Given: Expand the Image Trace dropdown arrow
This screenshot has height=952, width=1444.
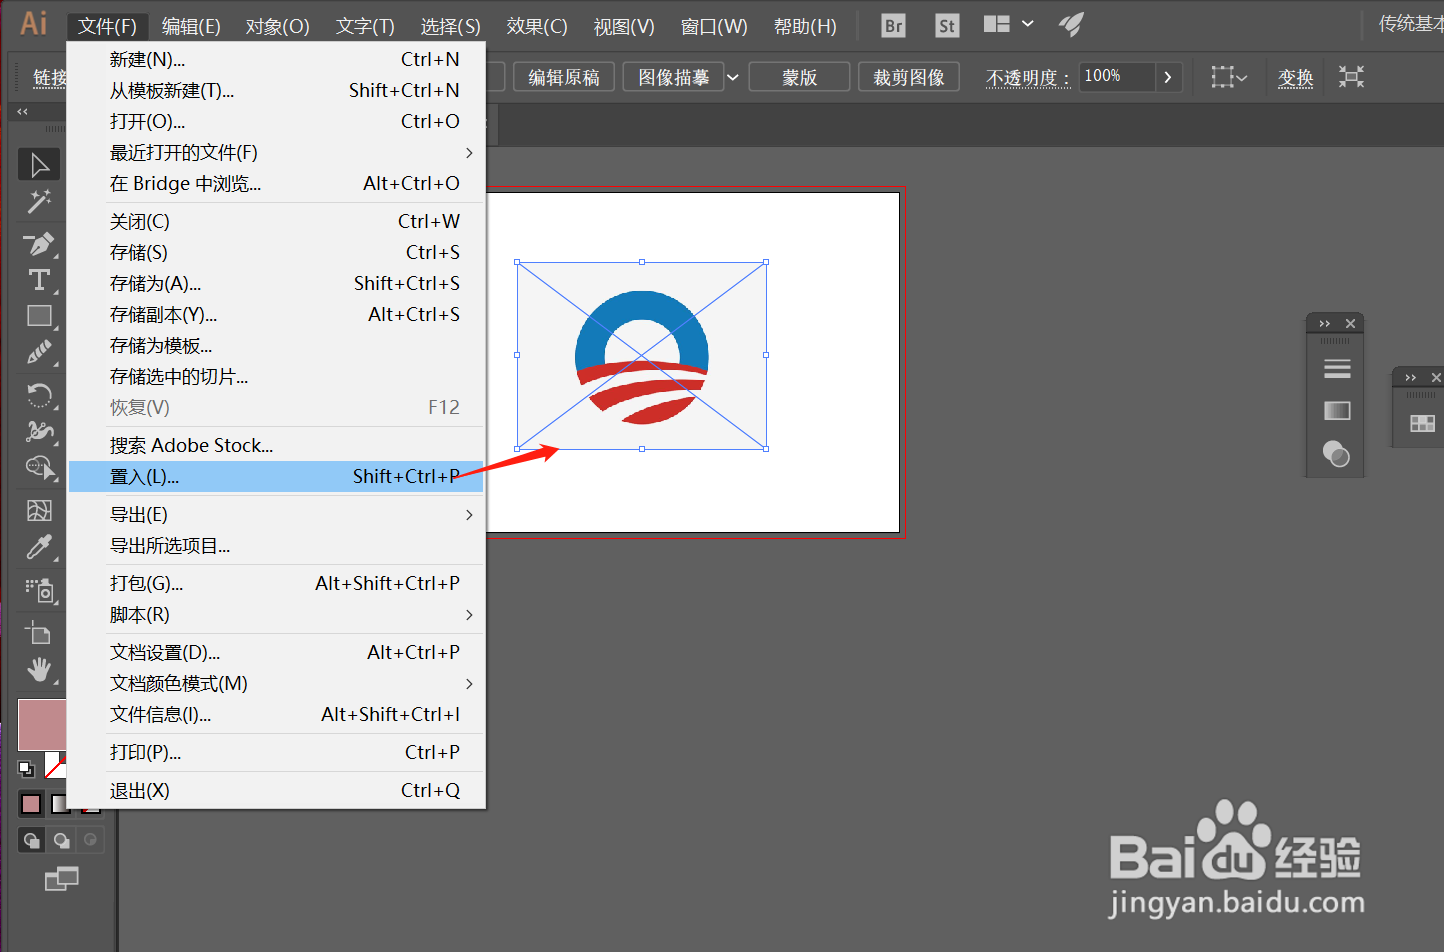Looking at the screenshot, I should (732, 77).
